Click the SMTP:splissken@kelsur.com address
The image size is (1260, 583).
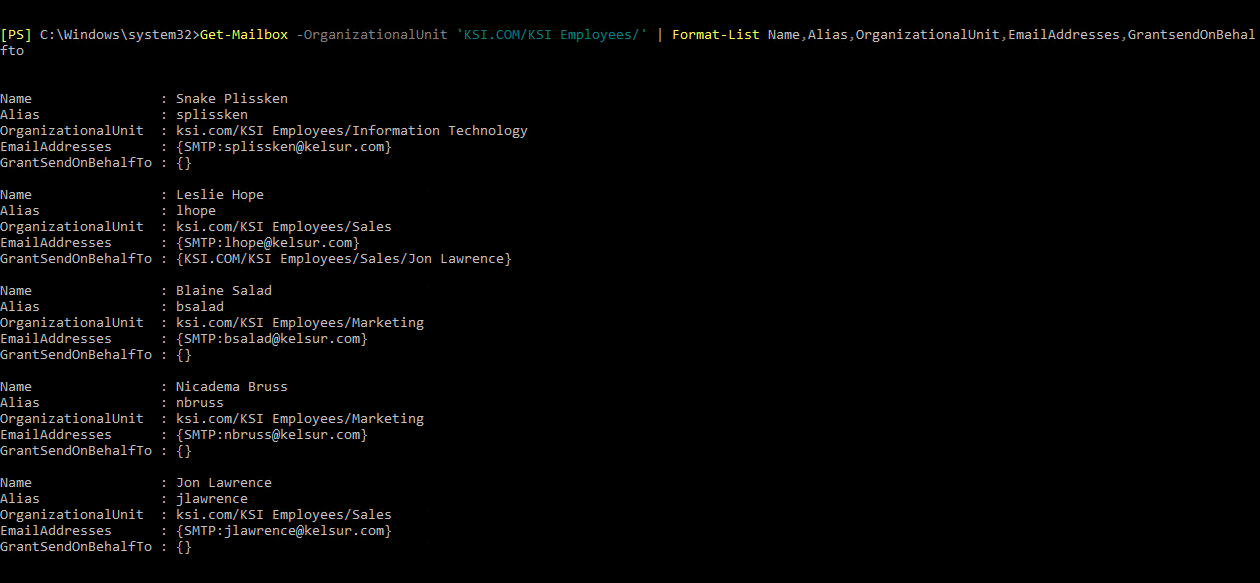click(x=284, y=147)
